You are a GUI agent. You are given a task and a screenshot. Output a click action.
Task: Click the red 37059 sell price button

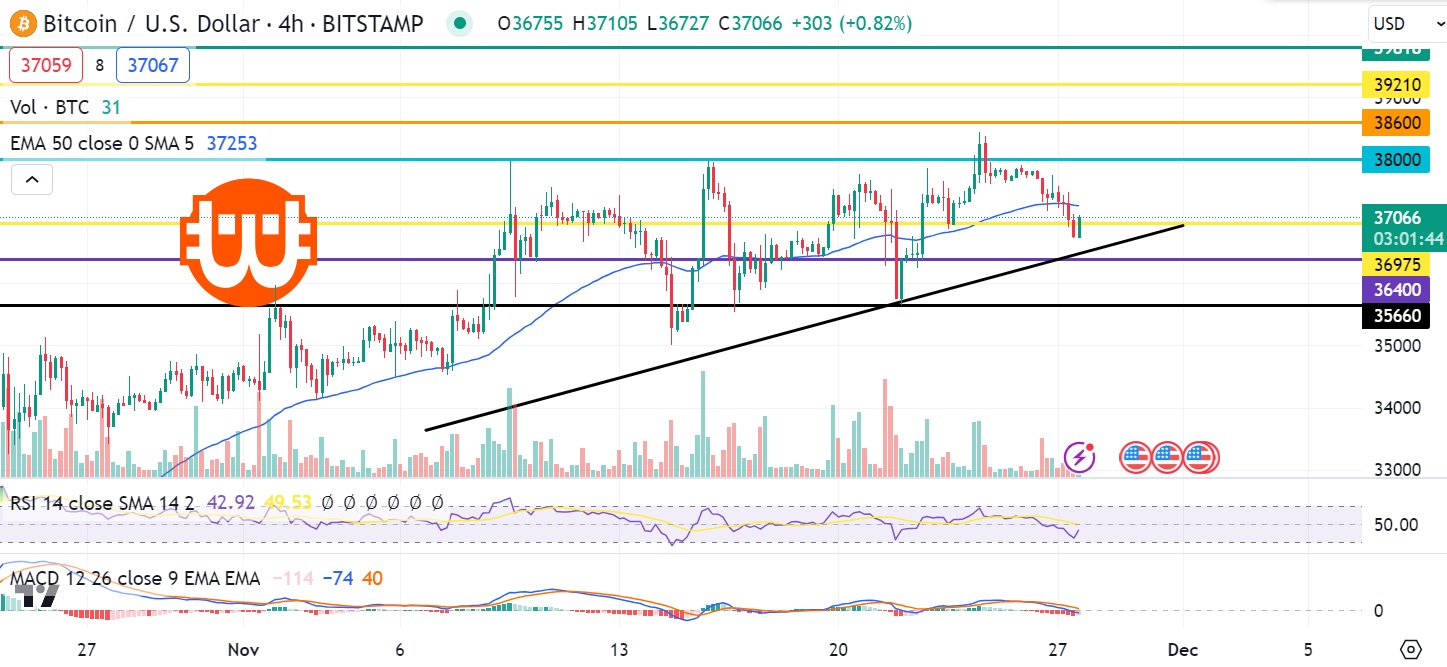click(45, 66)
